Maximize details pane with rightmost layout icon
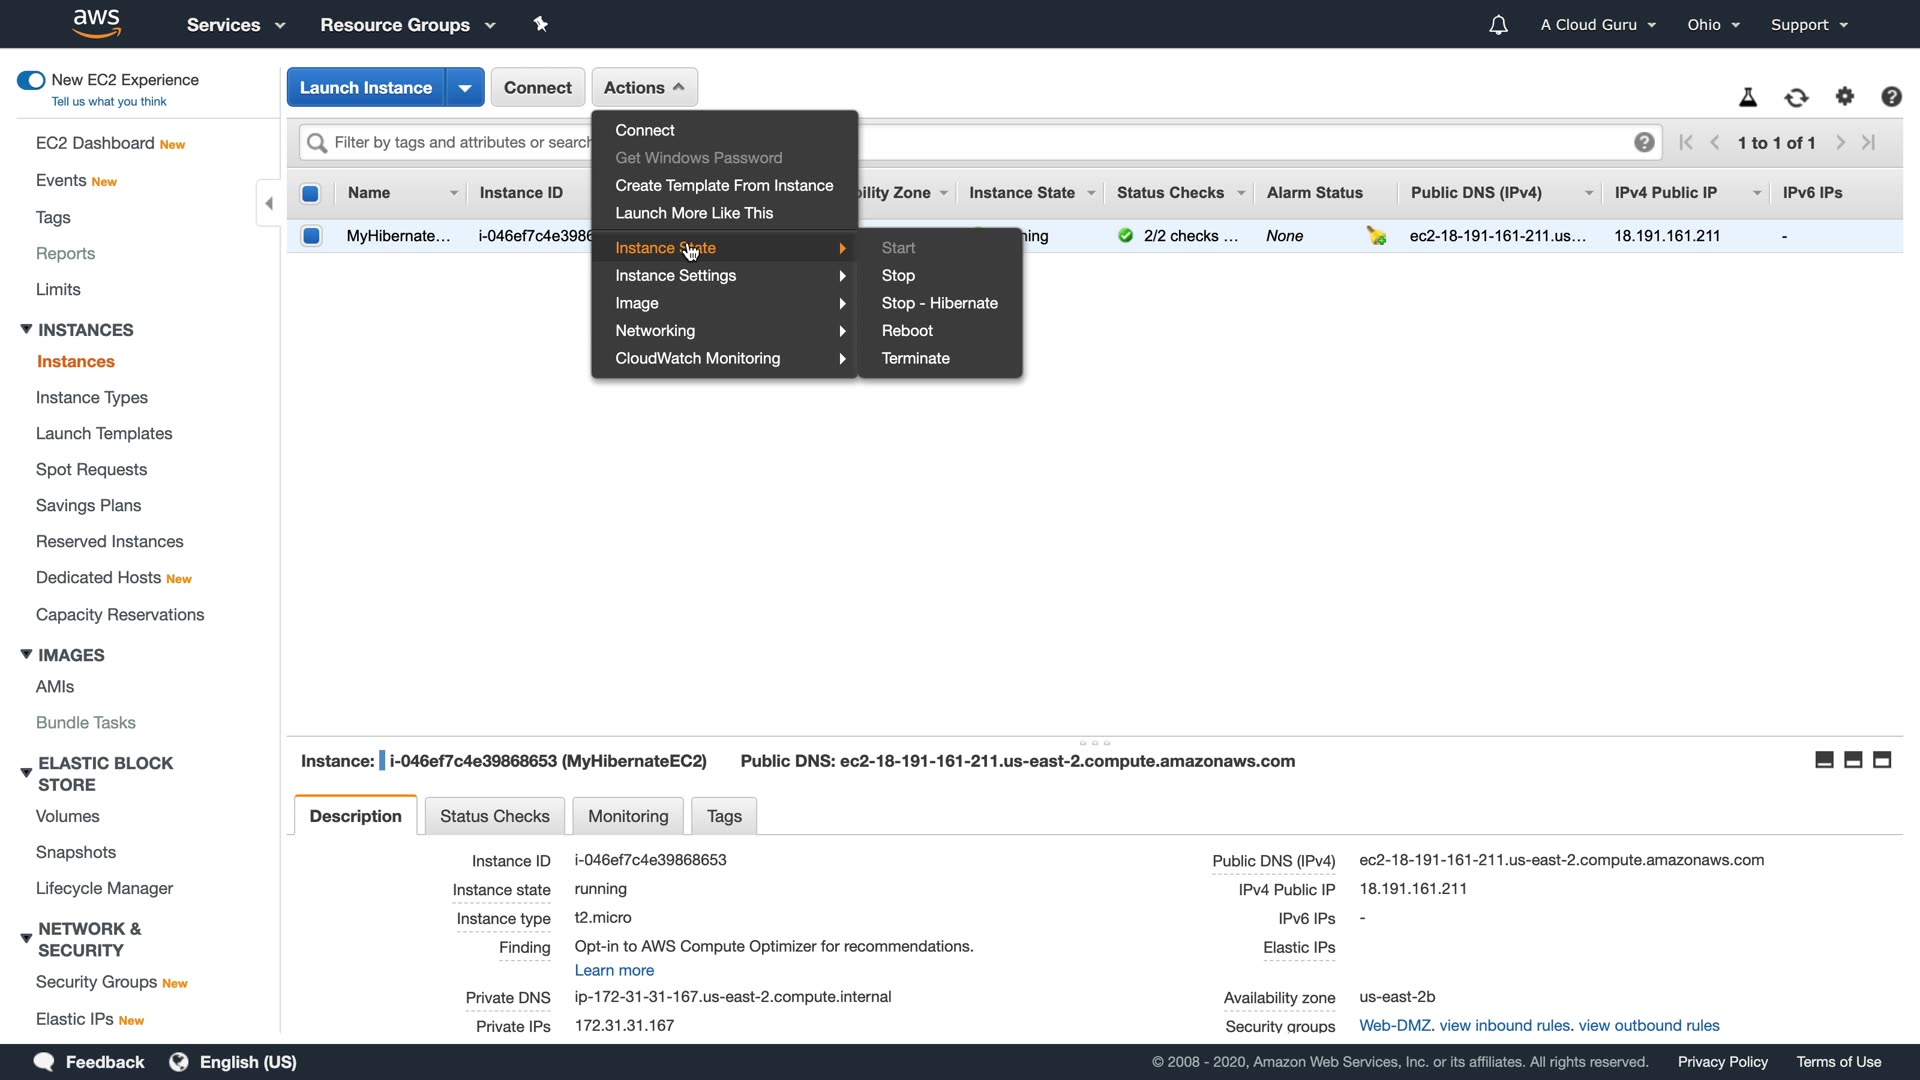 point(1882,760)
